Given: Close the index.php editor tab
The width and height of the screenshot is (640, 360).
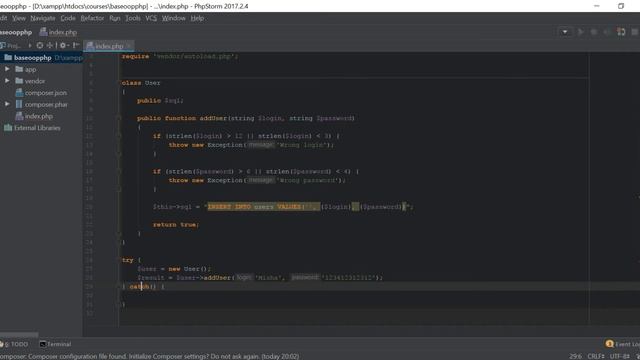Looking at the screenshot, I should 129,46.
